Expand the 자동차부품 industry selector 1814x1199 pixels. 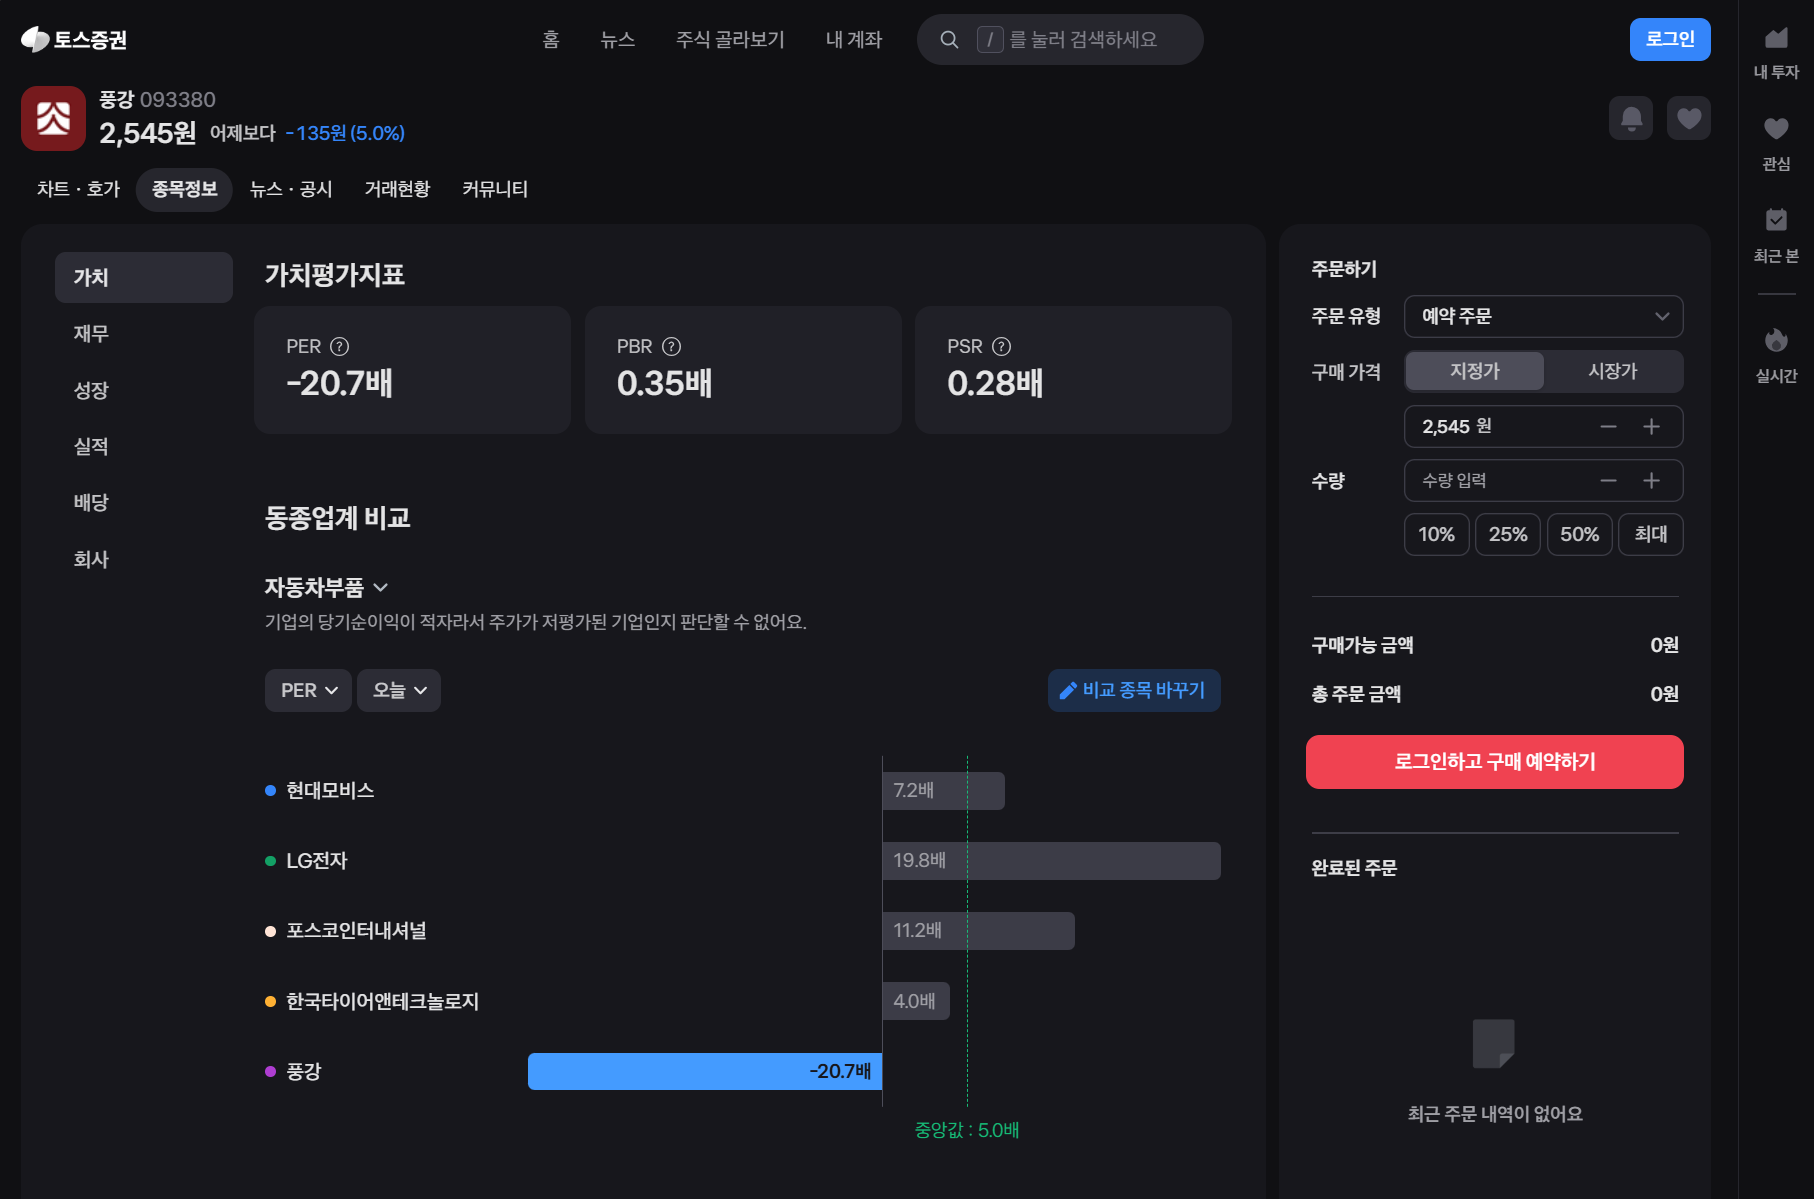[326, 587]
